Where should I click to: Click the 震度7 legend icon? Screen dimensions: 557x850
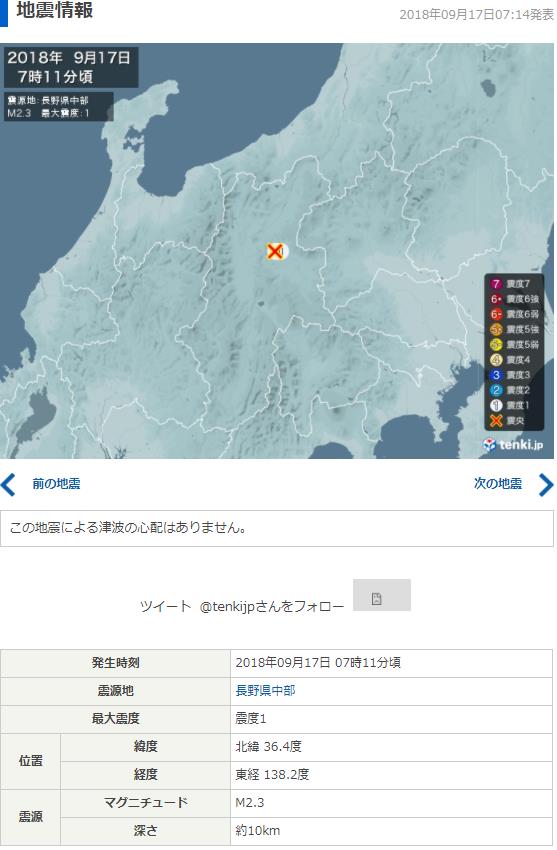[x=496, y=284]
